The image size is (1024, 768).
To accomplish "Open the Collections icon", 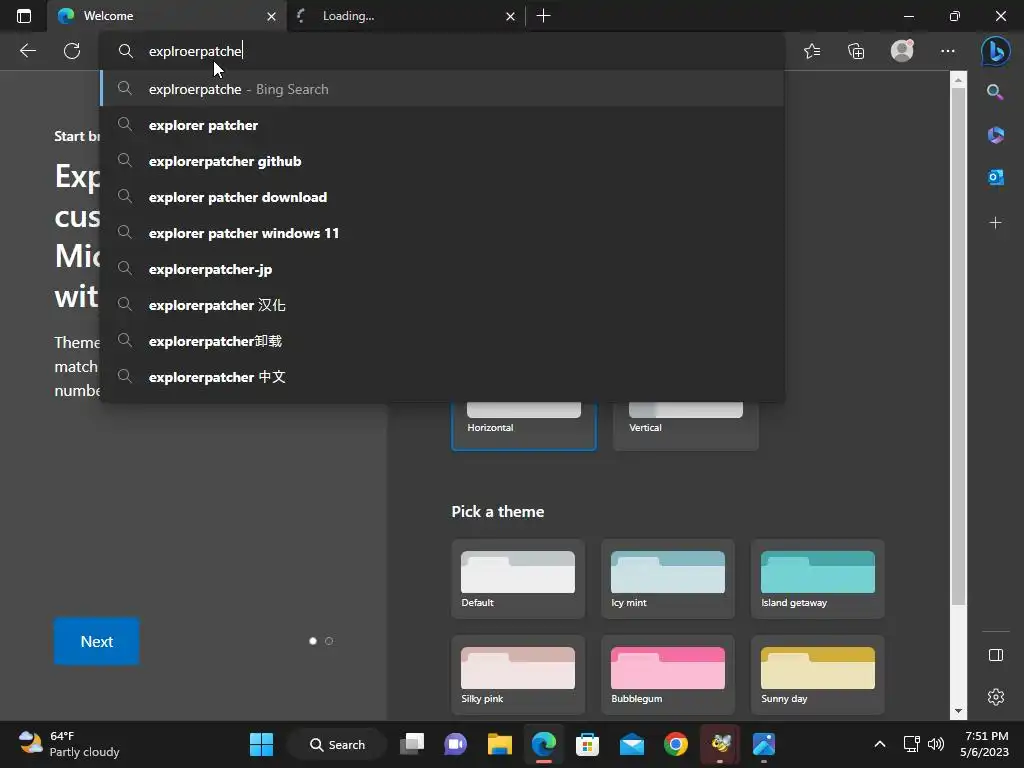I will point(856,51).
